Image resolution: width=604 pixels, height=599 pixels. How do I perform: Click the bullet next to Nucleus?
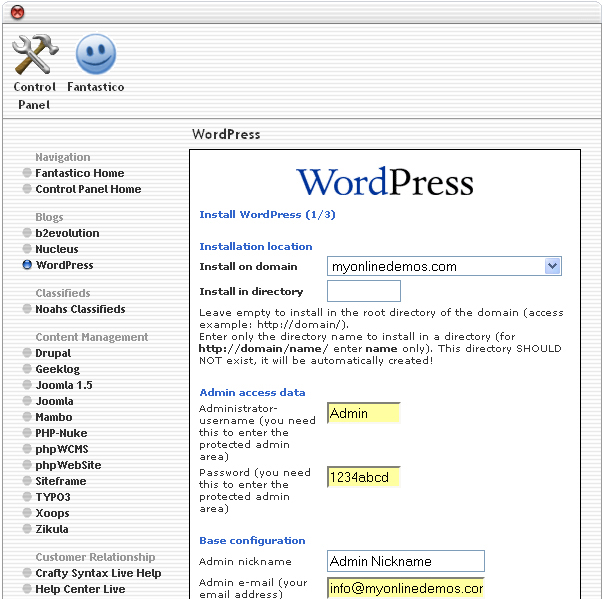(27, 249)
